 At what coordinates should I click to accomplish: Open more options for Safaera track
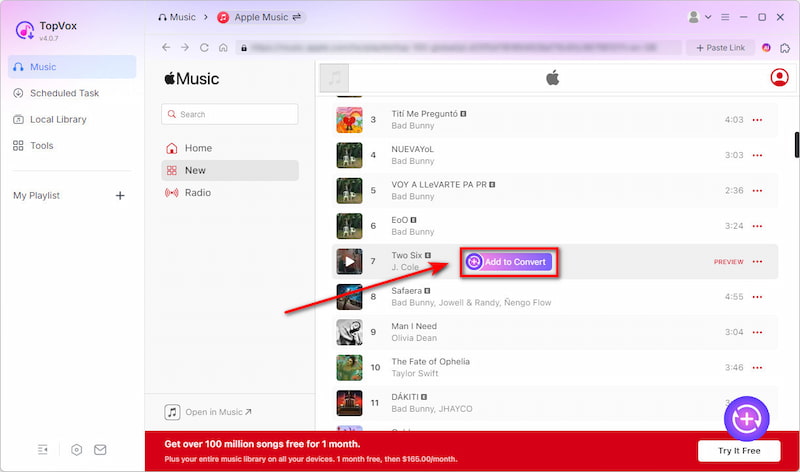[x=757, y=297]
